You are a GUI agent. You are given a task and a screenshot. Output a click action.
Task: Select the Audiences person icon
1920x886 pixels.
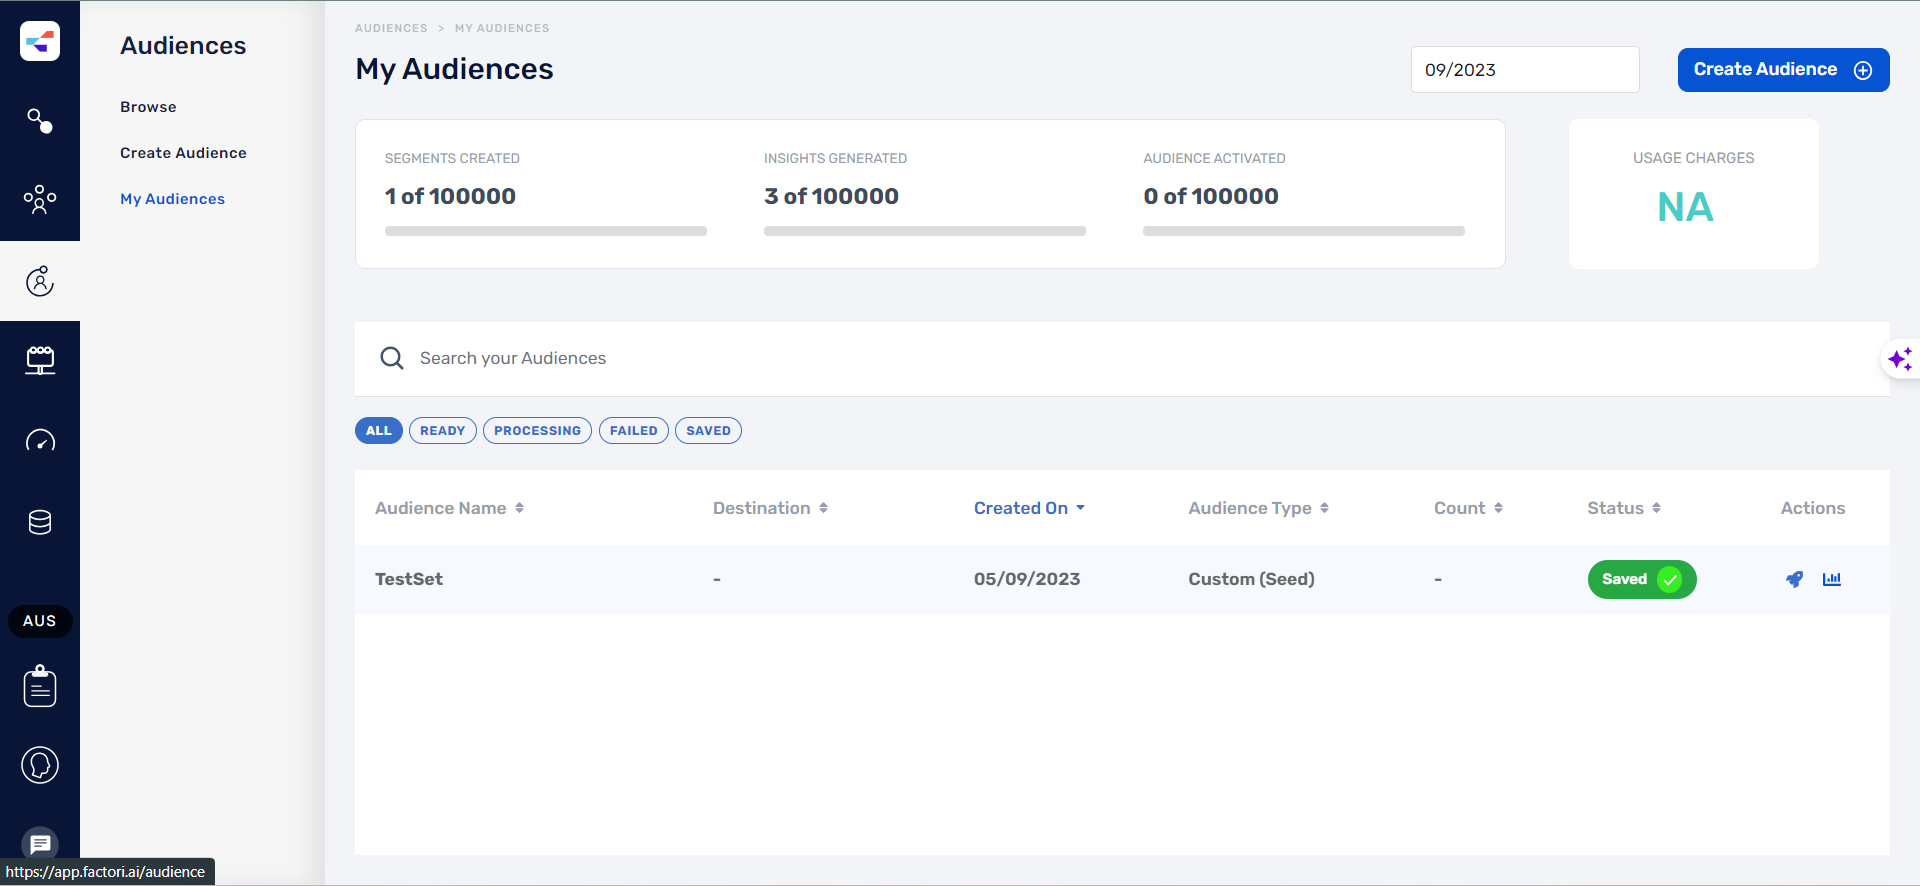point(40,281)
